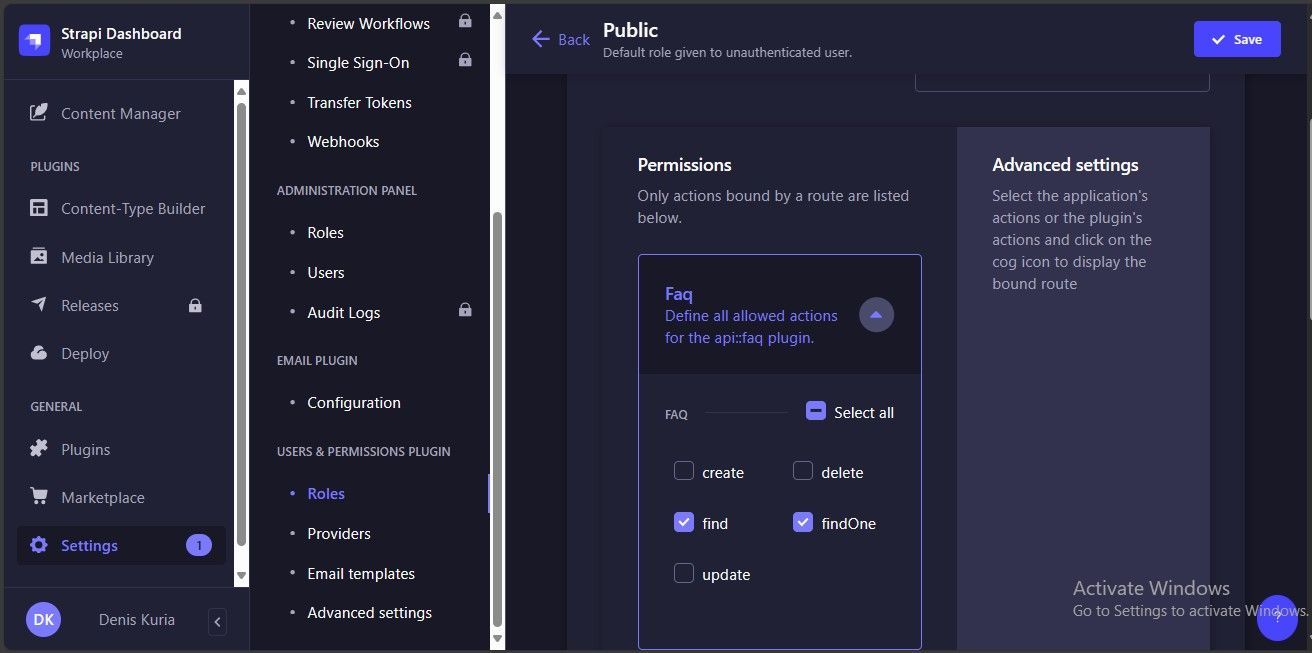Click the Save button
The height and width of the screenshot is (653, 1312).
[x=1237, y=39]
